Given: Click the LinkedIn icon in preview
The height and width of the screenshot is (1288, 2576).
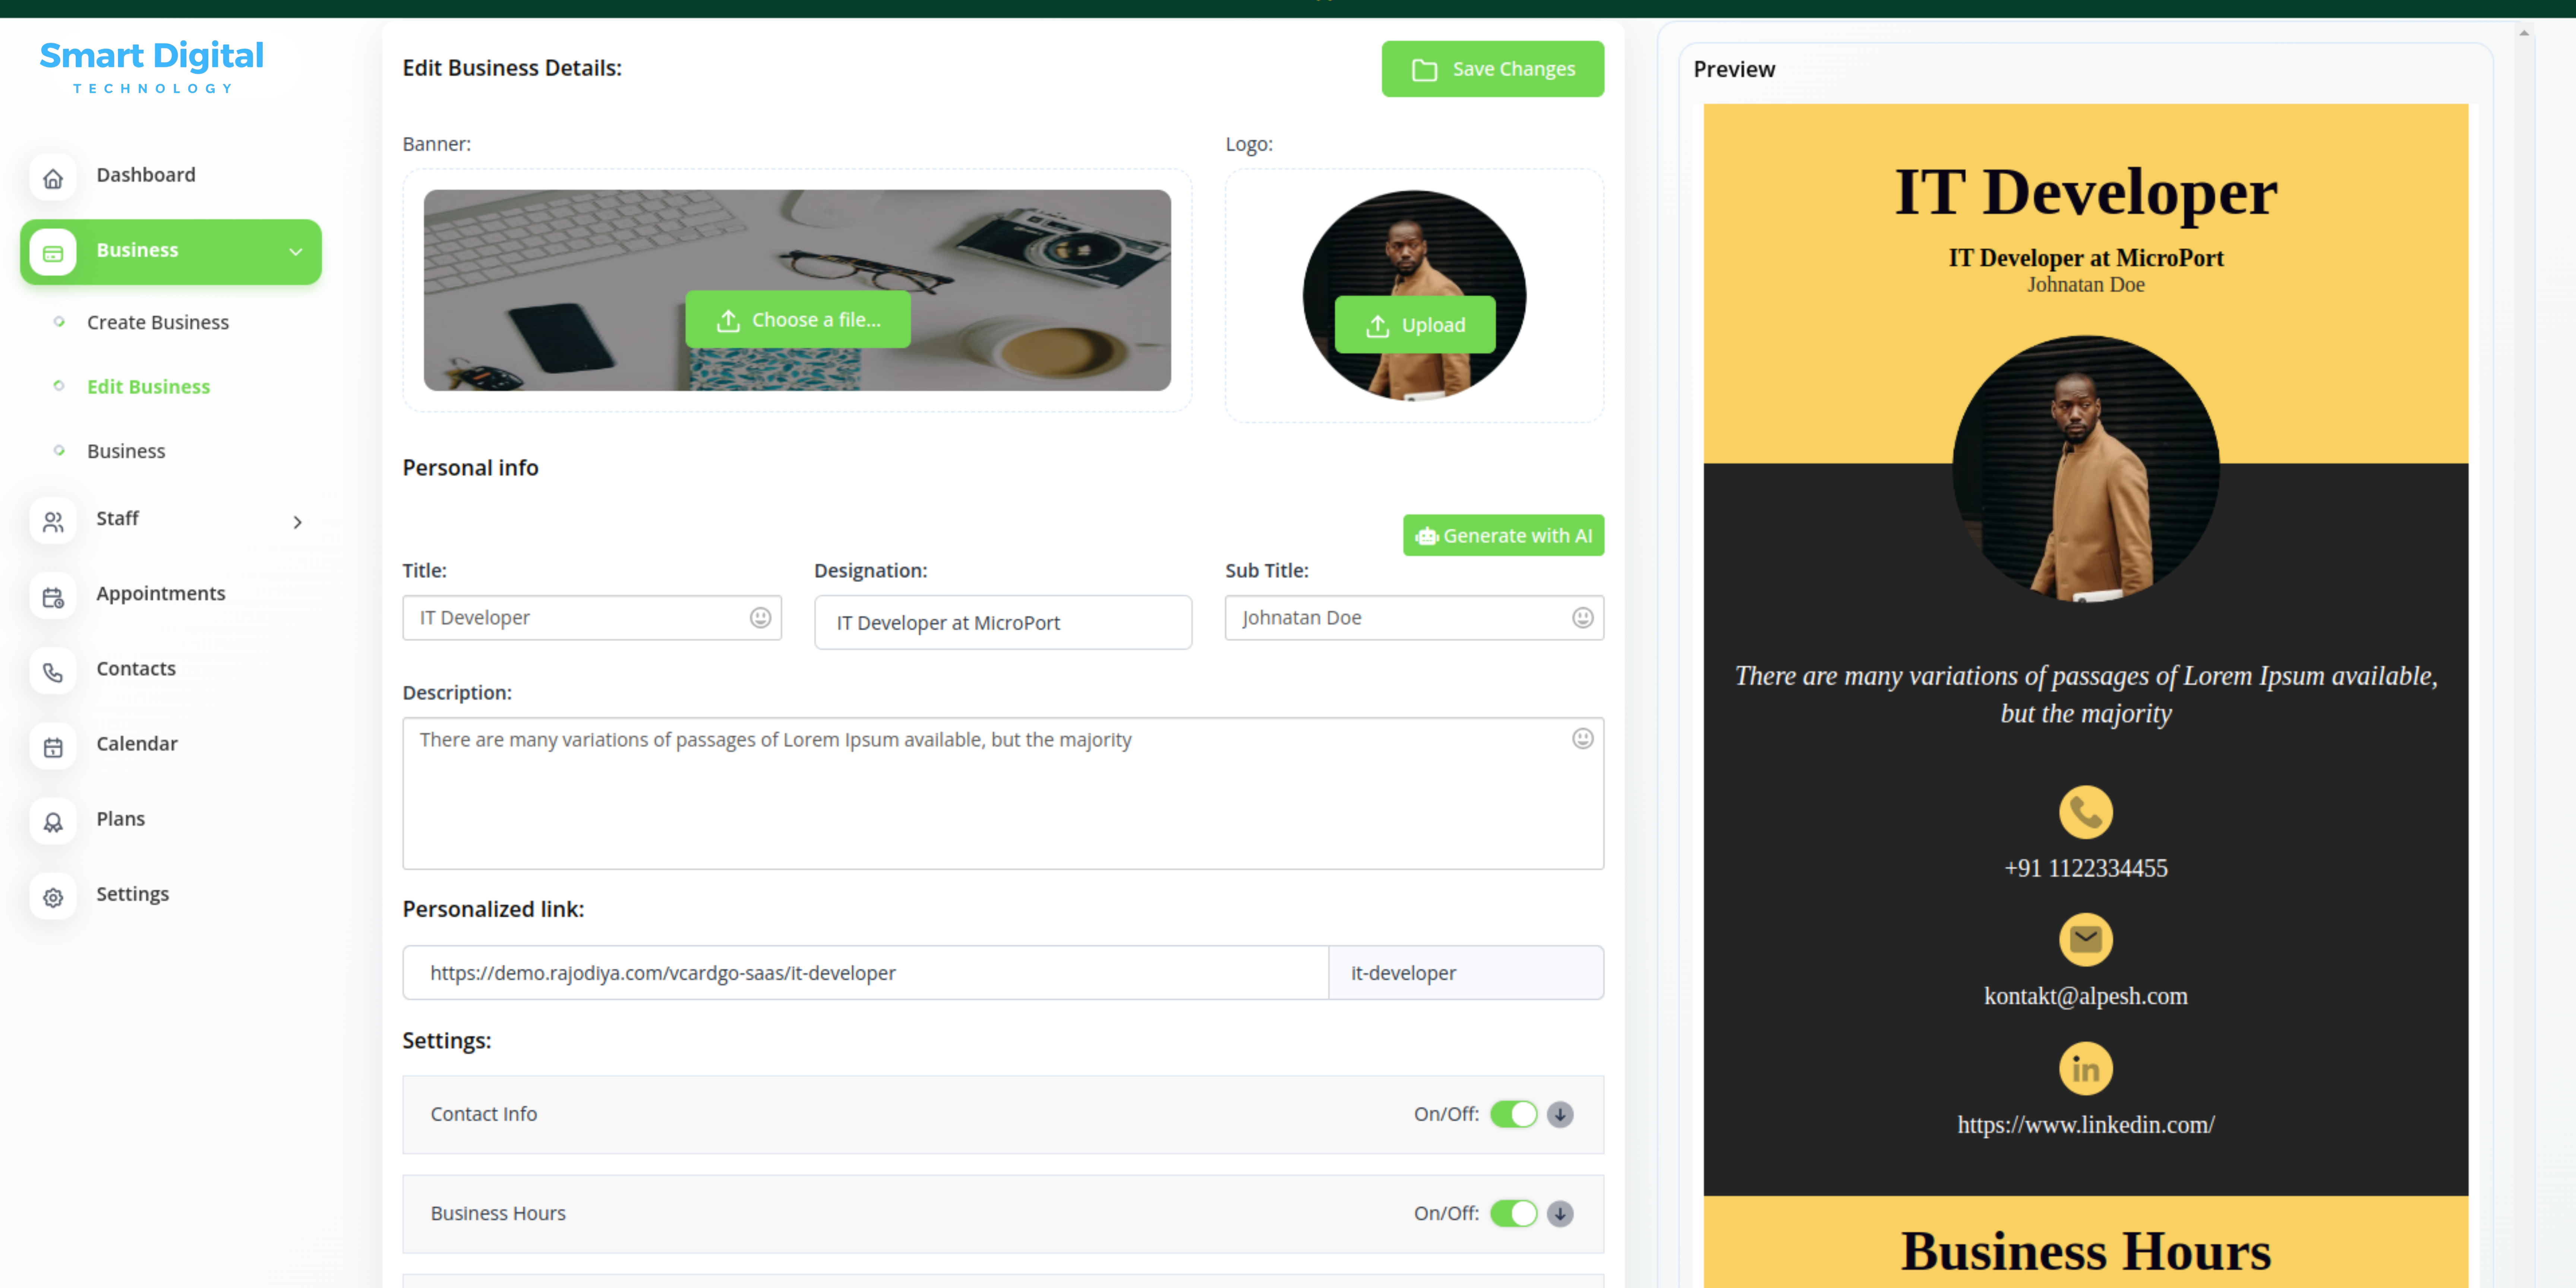Looking at the screenshot, I should click(x=2085, y=1068).
